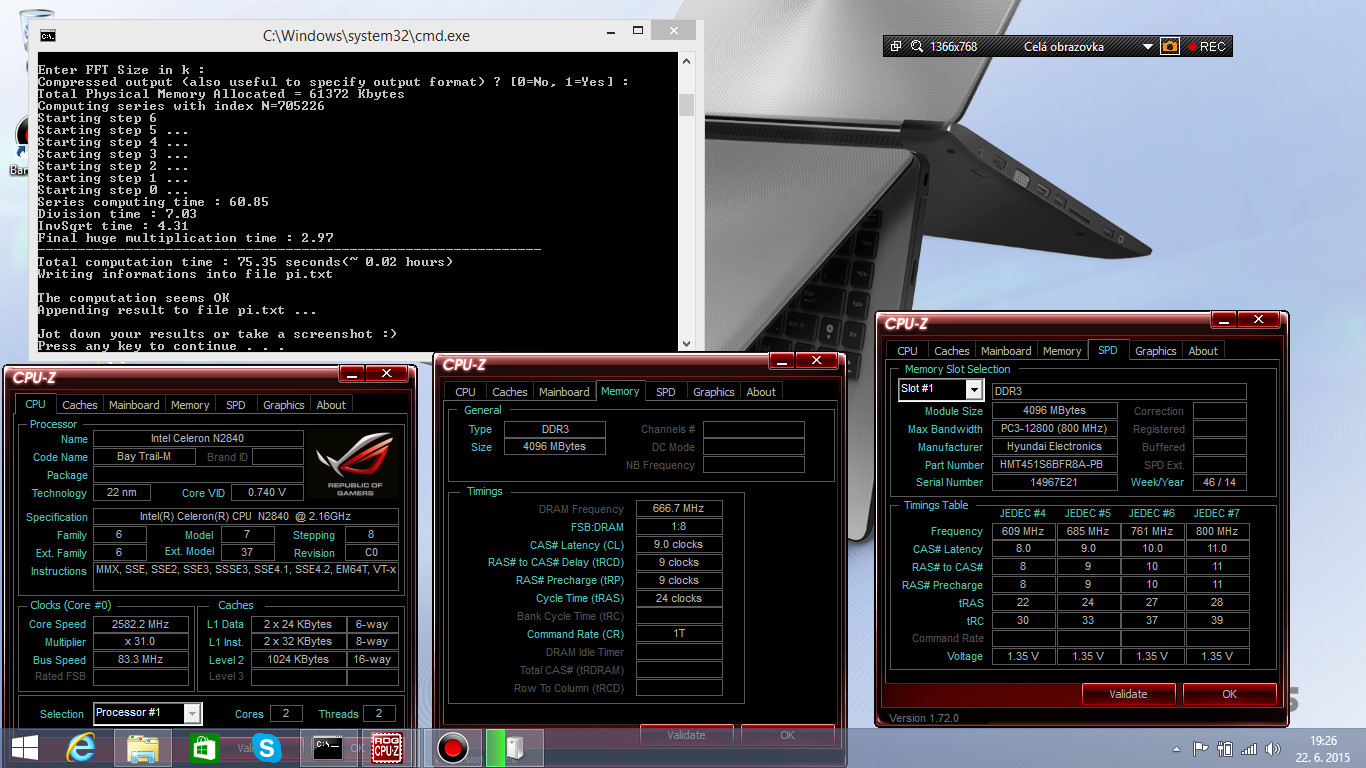Expand the Celá obrazovka capture mode dropdown
The height and width of the screenshot is (768, 1366).
[x=1148, y=46]
